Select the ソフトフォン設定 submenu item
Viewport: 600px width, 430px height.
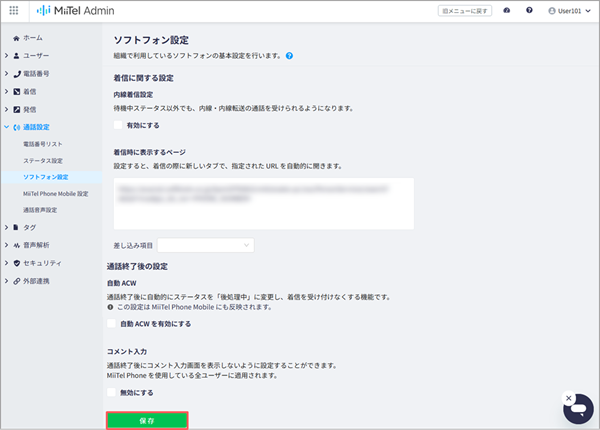[x=46, y=177]
